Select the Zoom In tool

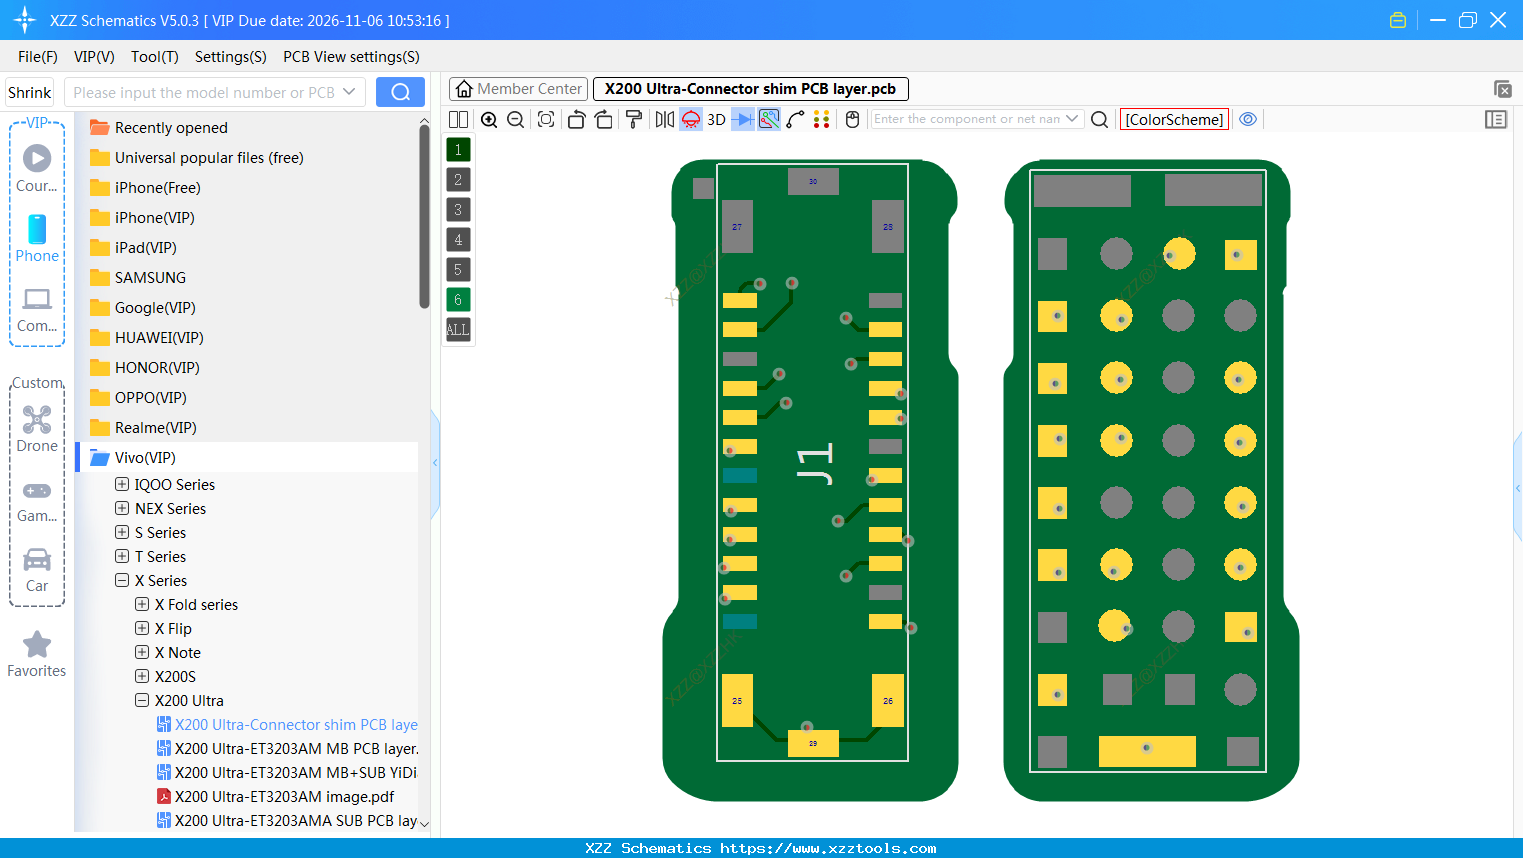[x=489, y=119]
